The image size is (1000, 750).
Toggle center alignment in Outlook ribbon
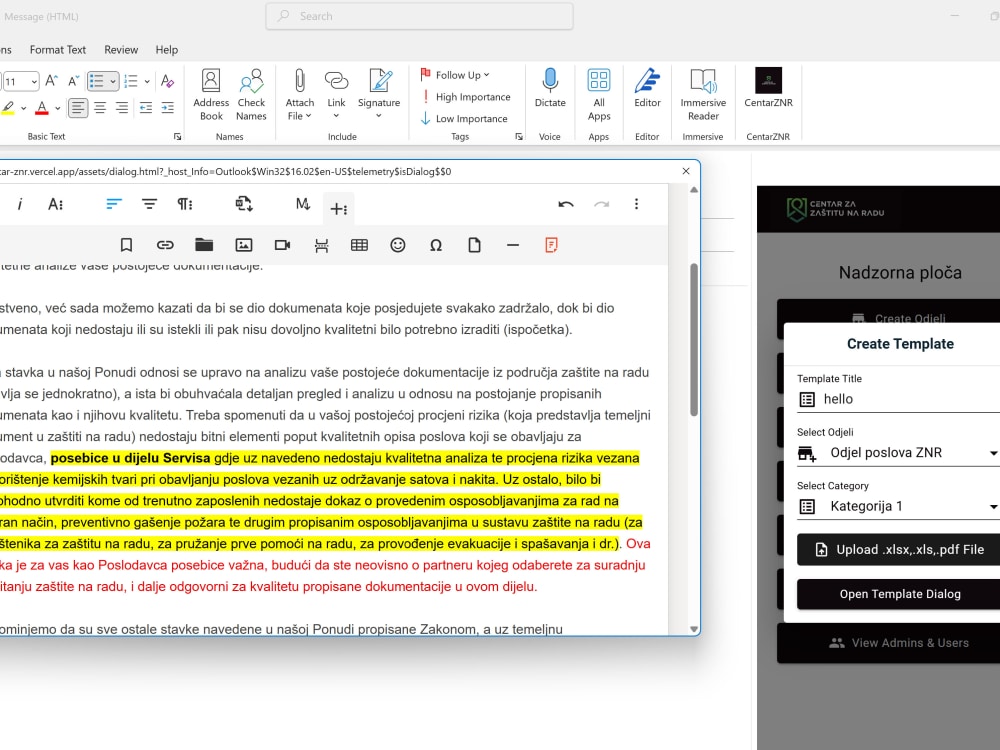[x=100, y=108]
